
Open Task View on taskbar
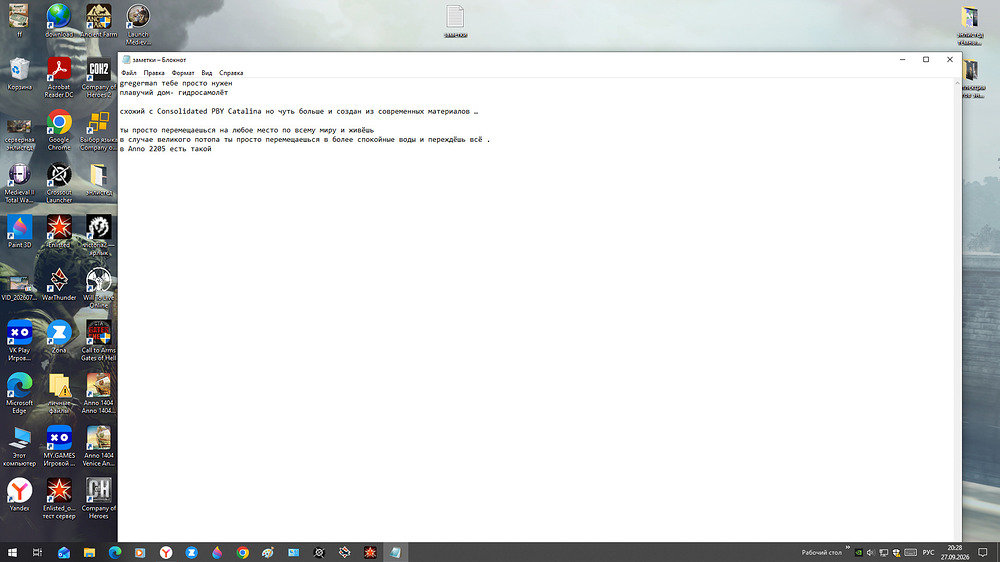[x=38, y=552]
